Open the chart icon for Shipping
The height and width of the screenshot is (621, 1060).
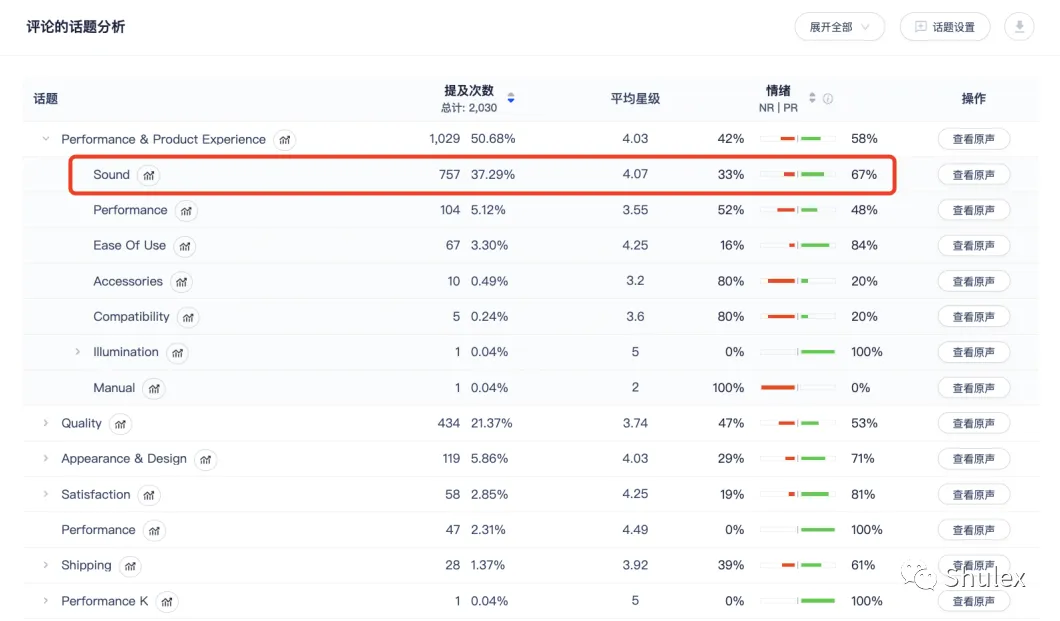(x=130, y=566)
